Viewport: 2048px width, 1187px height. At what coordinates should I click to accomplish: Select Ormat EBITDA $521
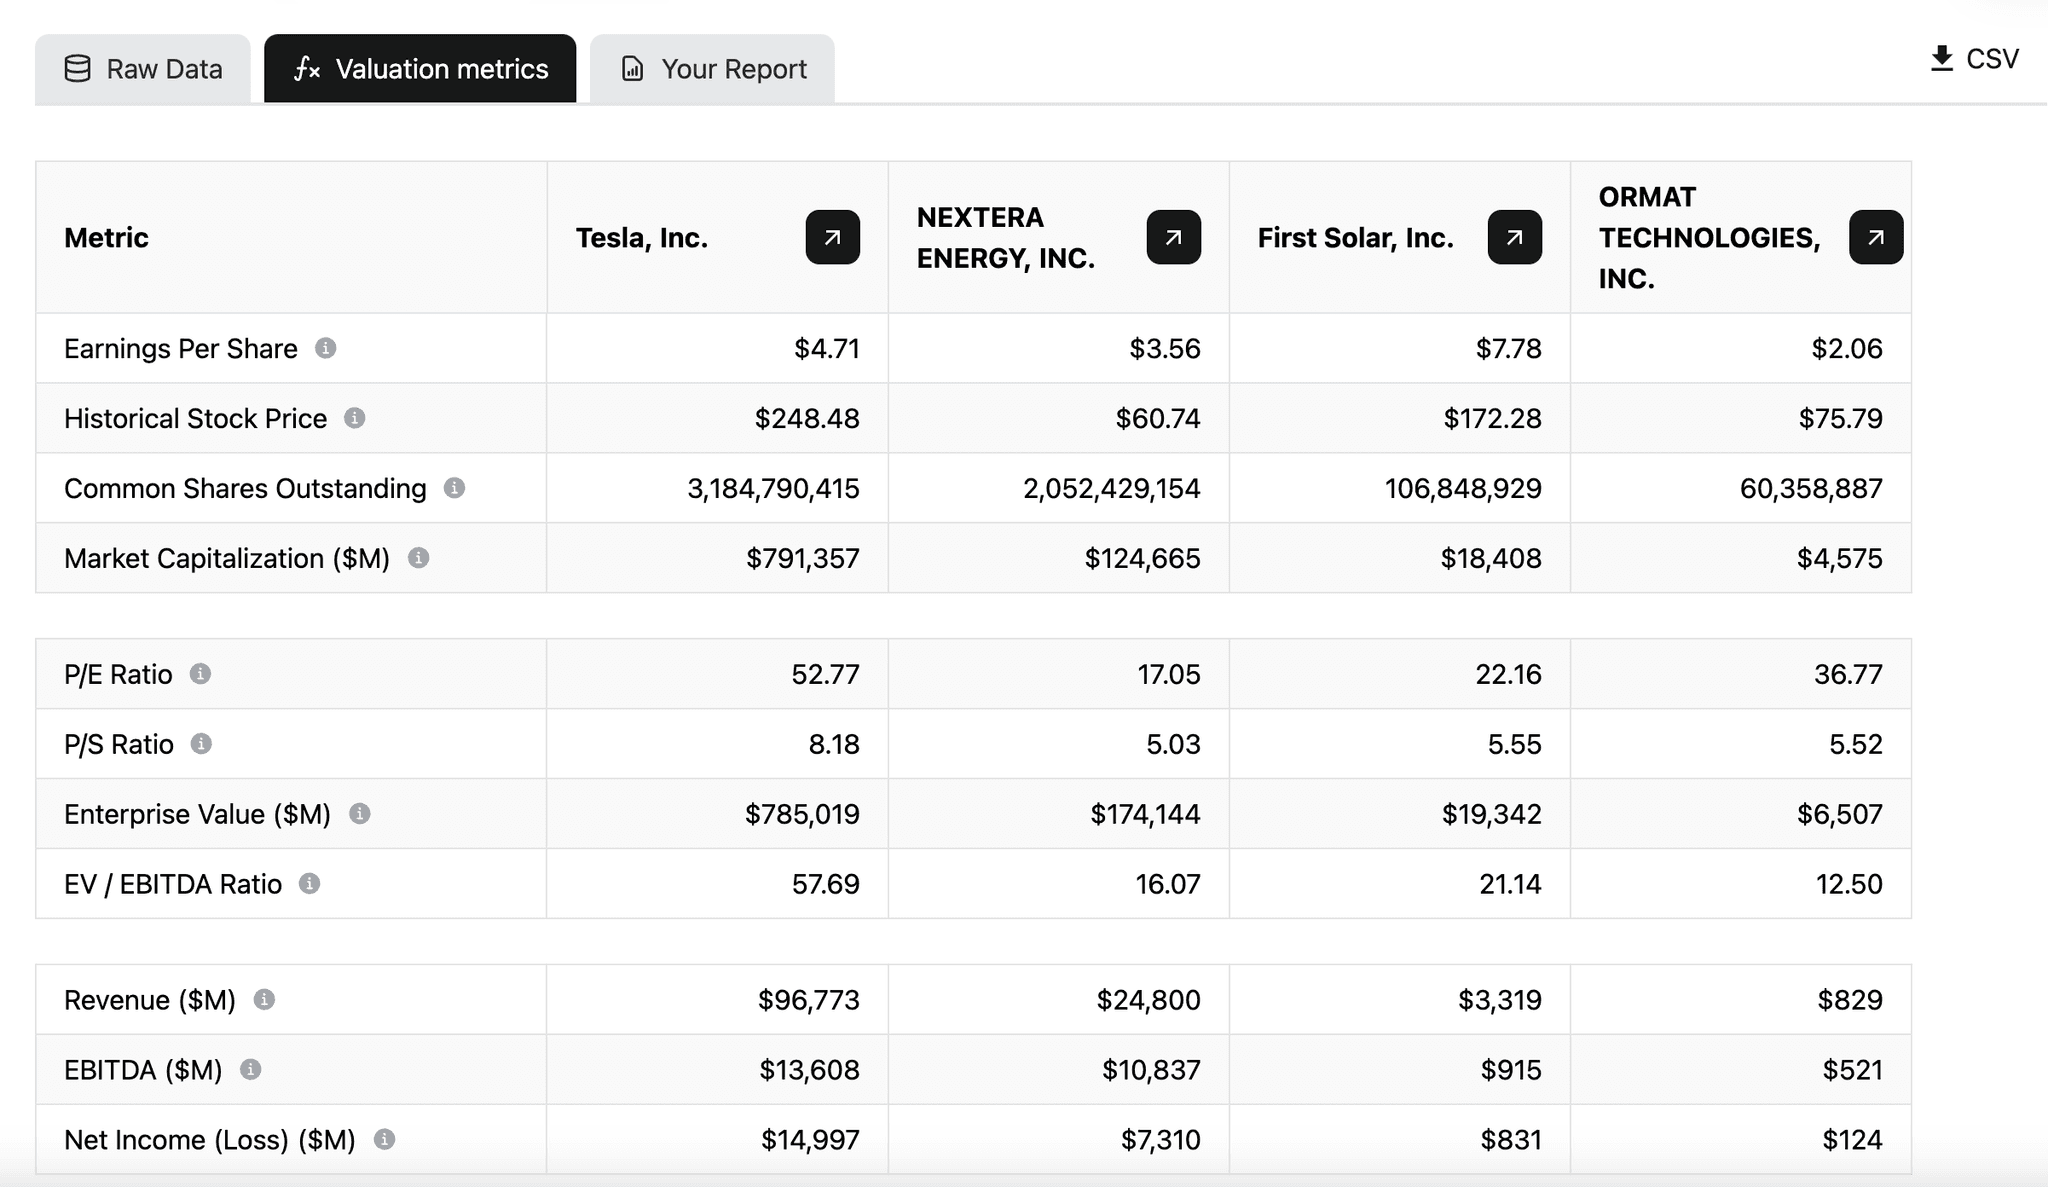pos(1853,1071)
